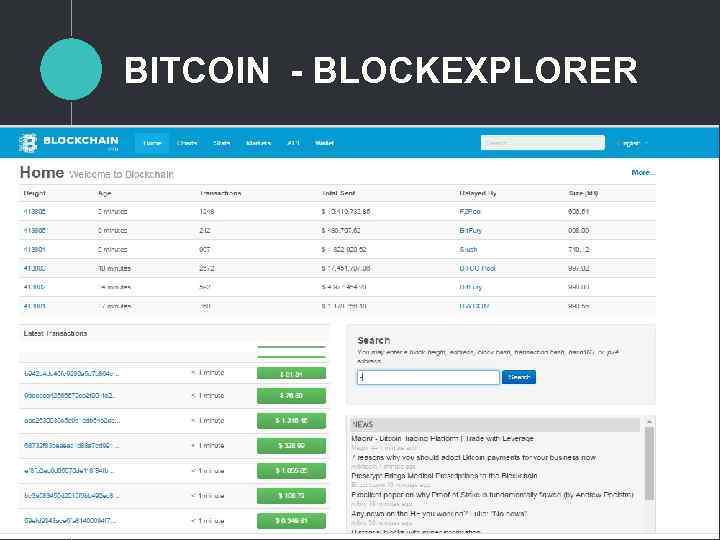Click the Relayed By column header
Image resolution: width=720 pixels, height=540 pixels.
point(478,193)
